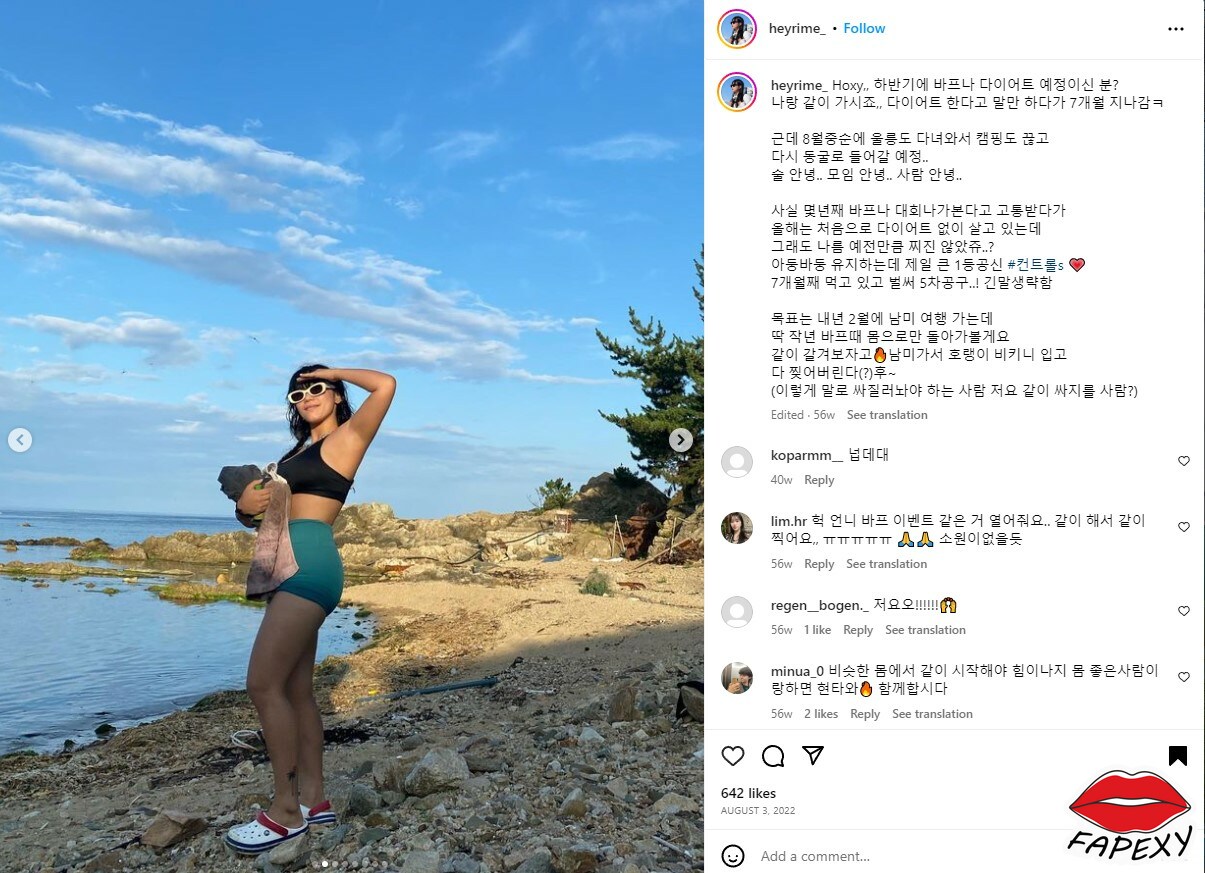Viewport: 1205px width, 873px height.
Task: Go to next photo with right arrow
Action: tap(681, 440)
